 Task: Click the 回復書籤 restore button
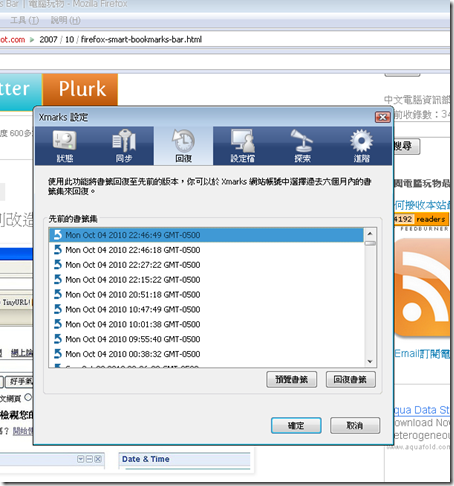(350, 379)
